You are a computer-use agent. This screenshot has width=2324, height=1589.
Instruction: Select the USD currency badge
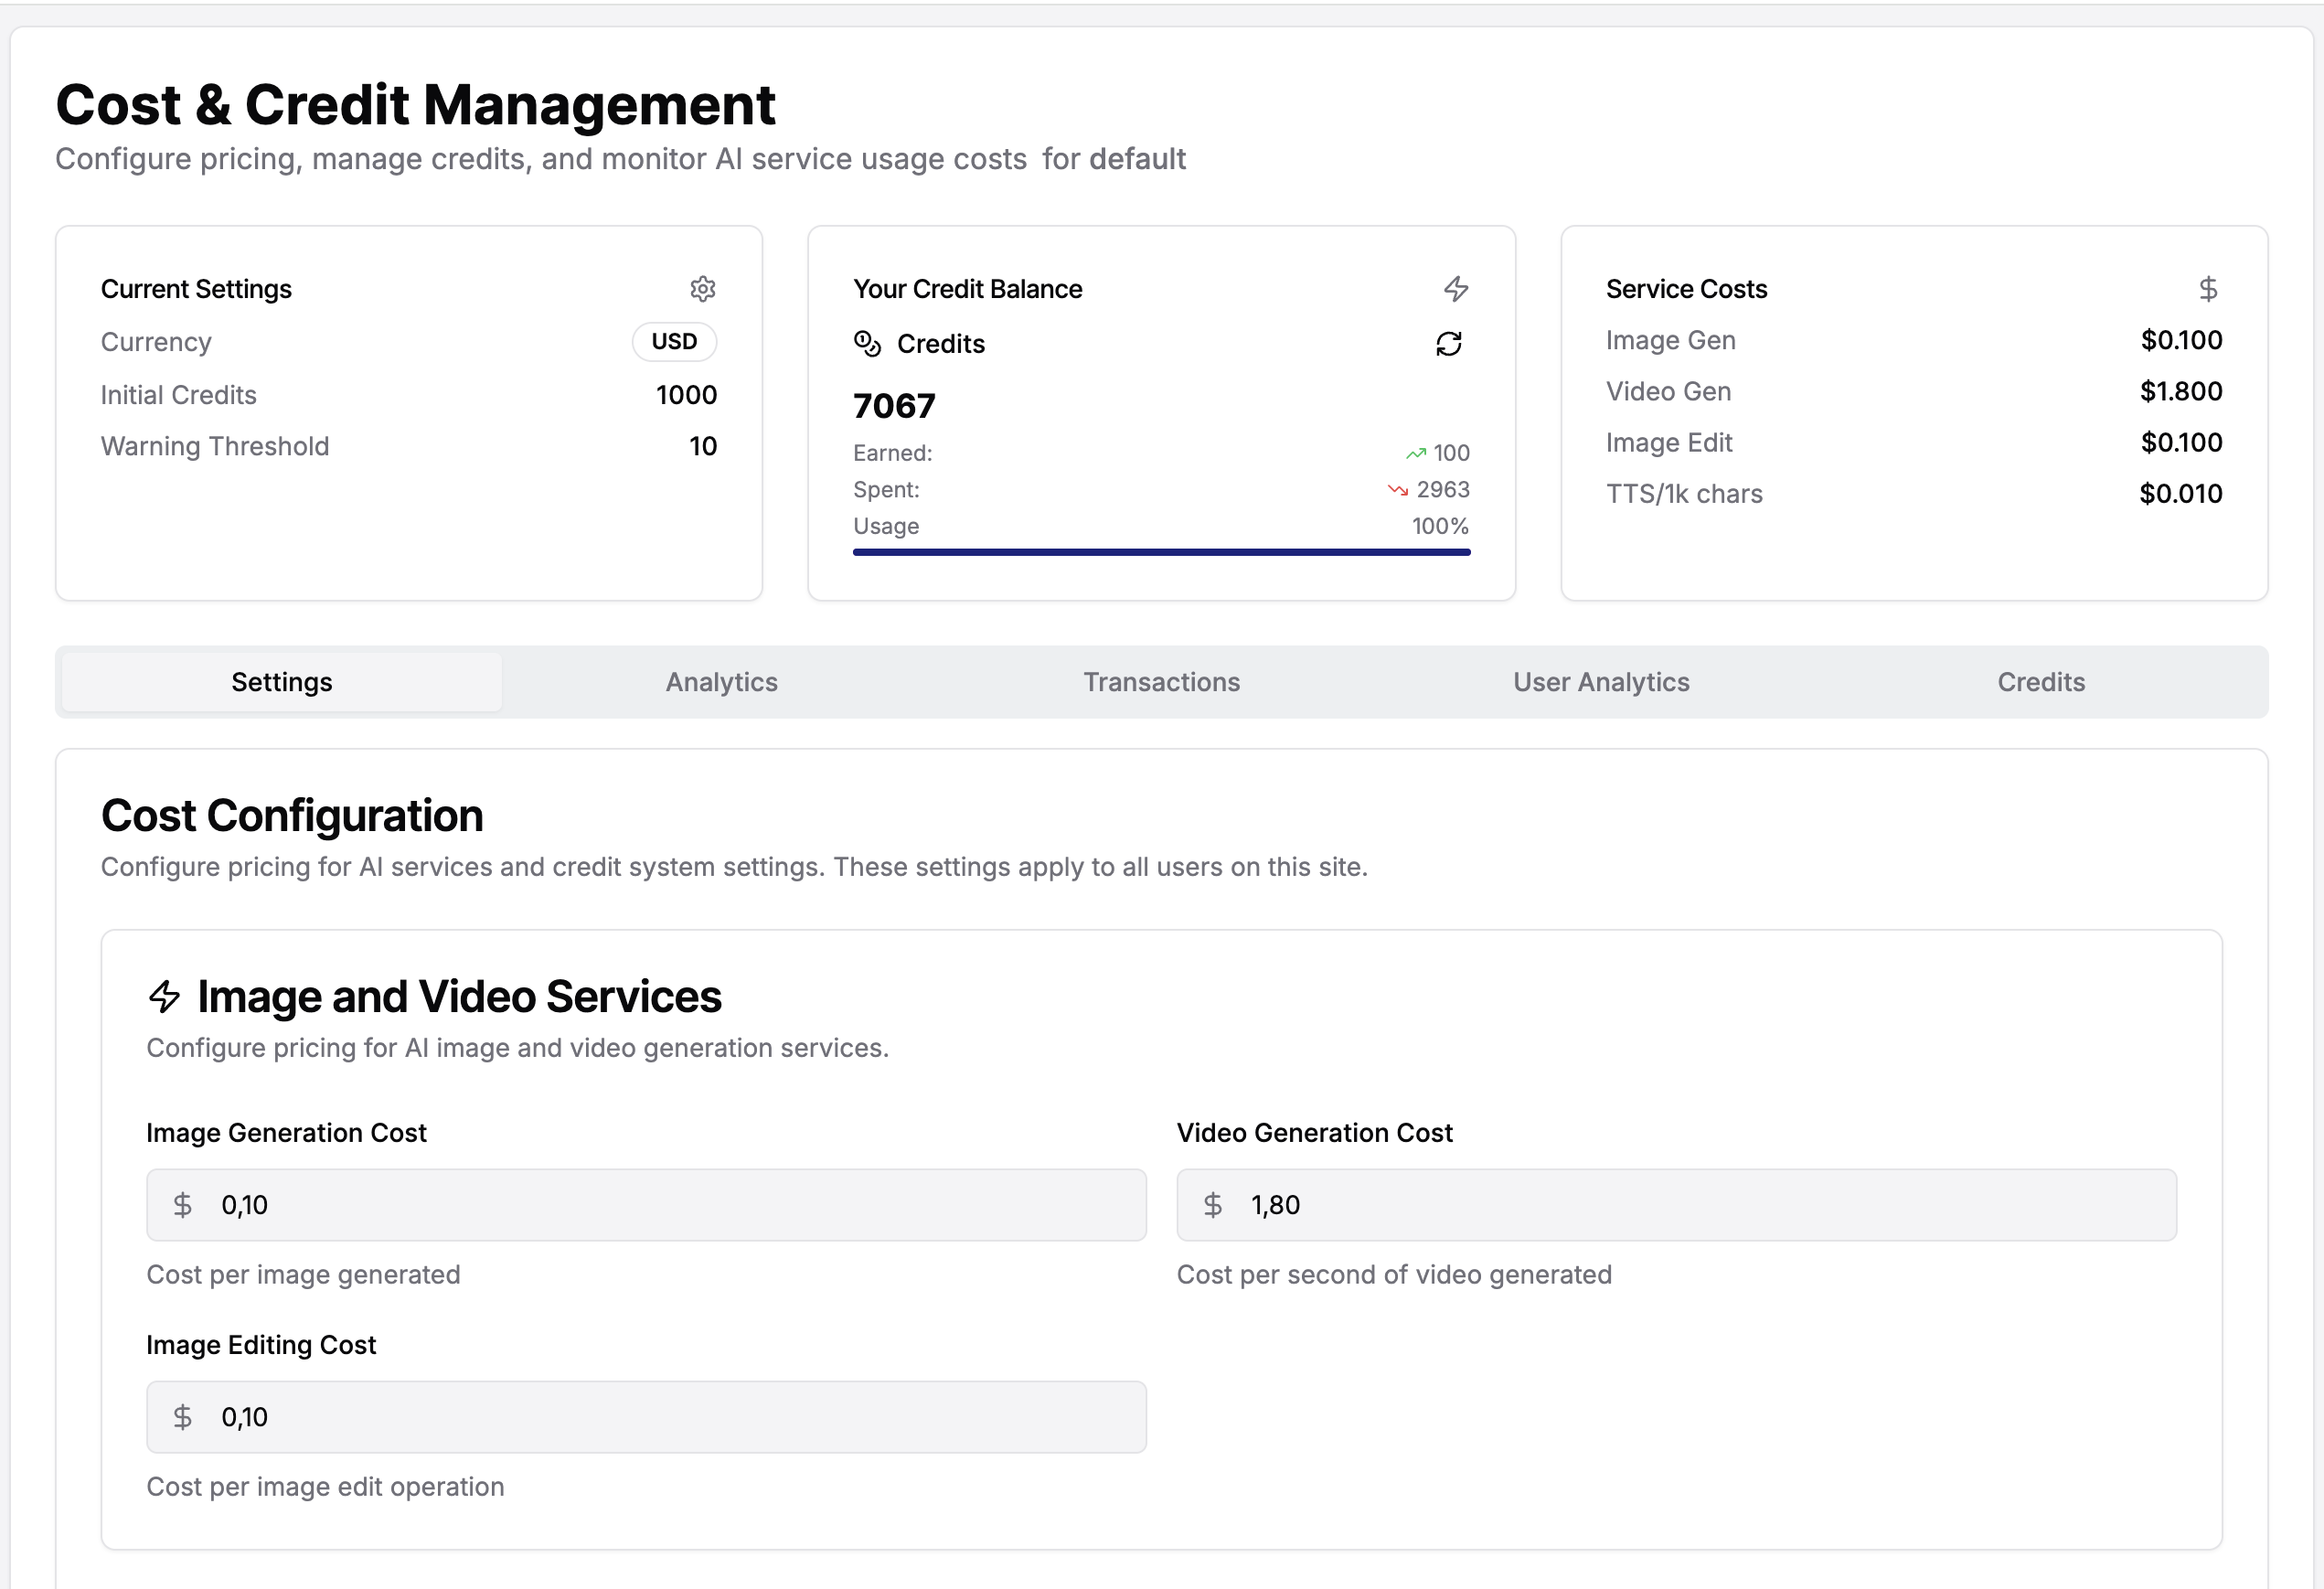click(x=675, y=341)
